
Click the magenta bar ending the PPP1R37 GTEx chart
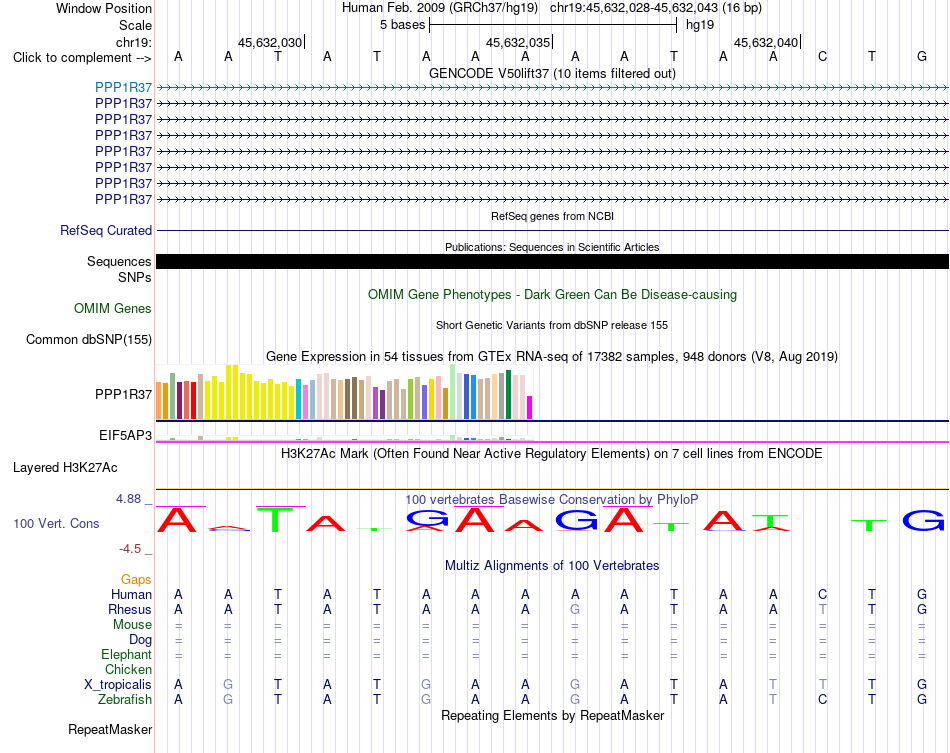click(x=530, y=407)
